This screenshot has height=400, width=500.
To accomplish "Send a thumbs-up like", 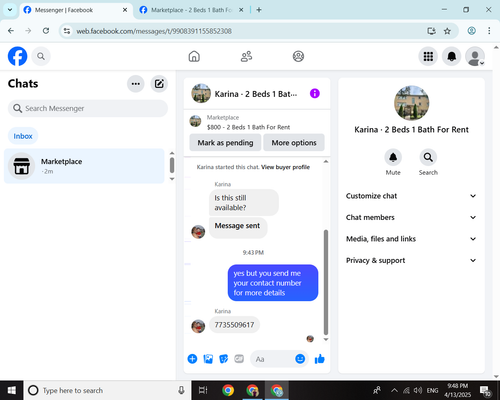I will point(319,359).
